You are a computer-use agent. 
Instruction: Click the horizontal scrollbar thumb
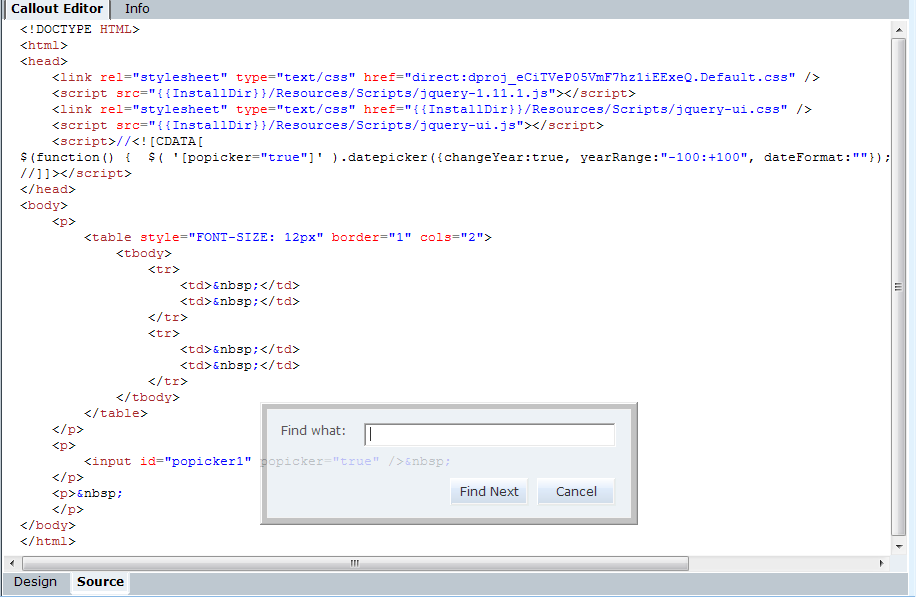point(354,564)
